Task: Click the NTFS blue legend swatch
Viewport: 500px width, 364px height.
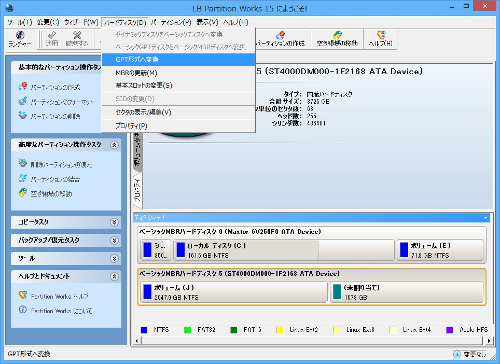Action: (144, 330)
